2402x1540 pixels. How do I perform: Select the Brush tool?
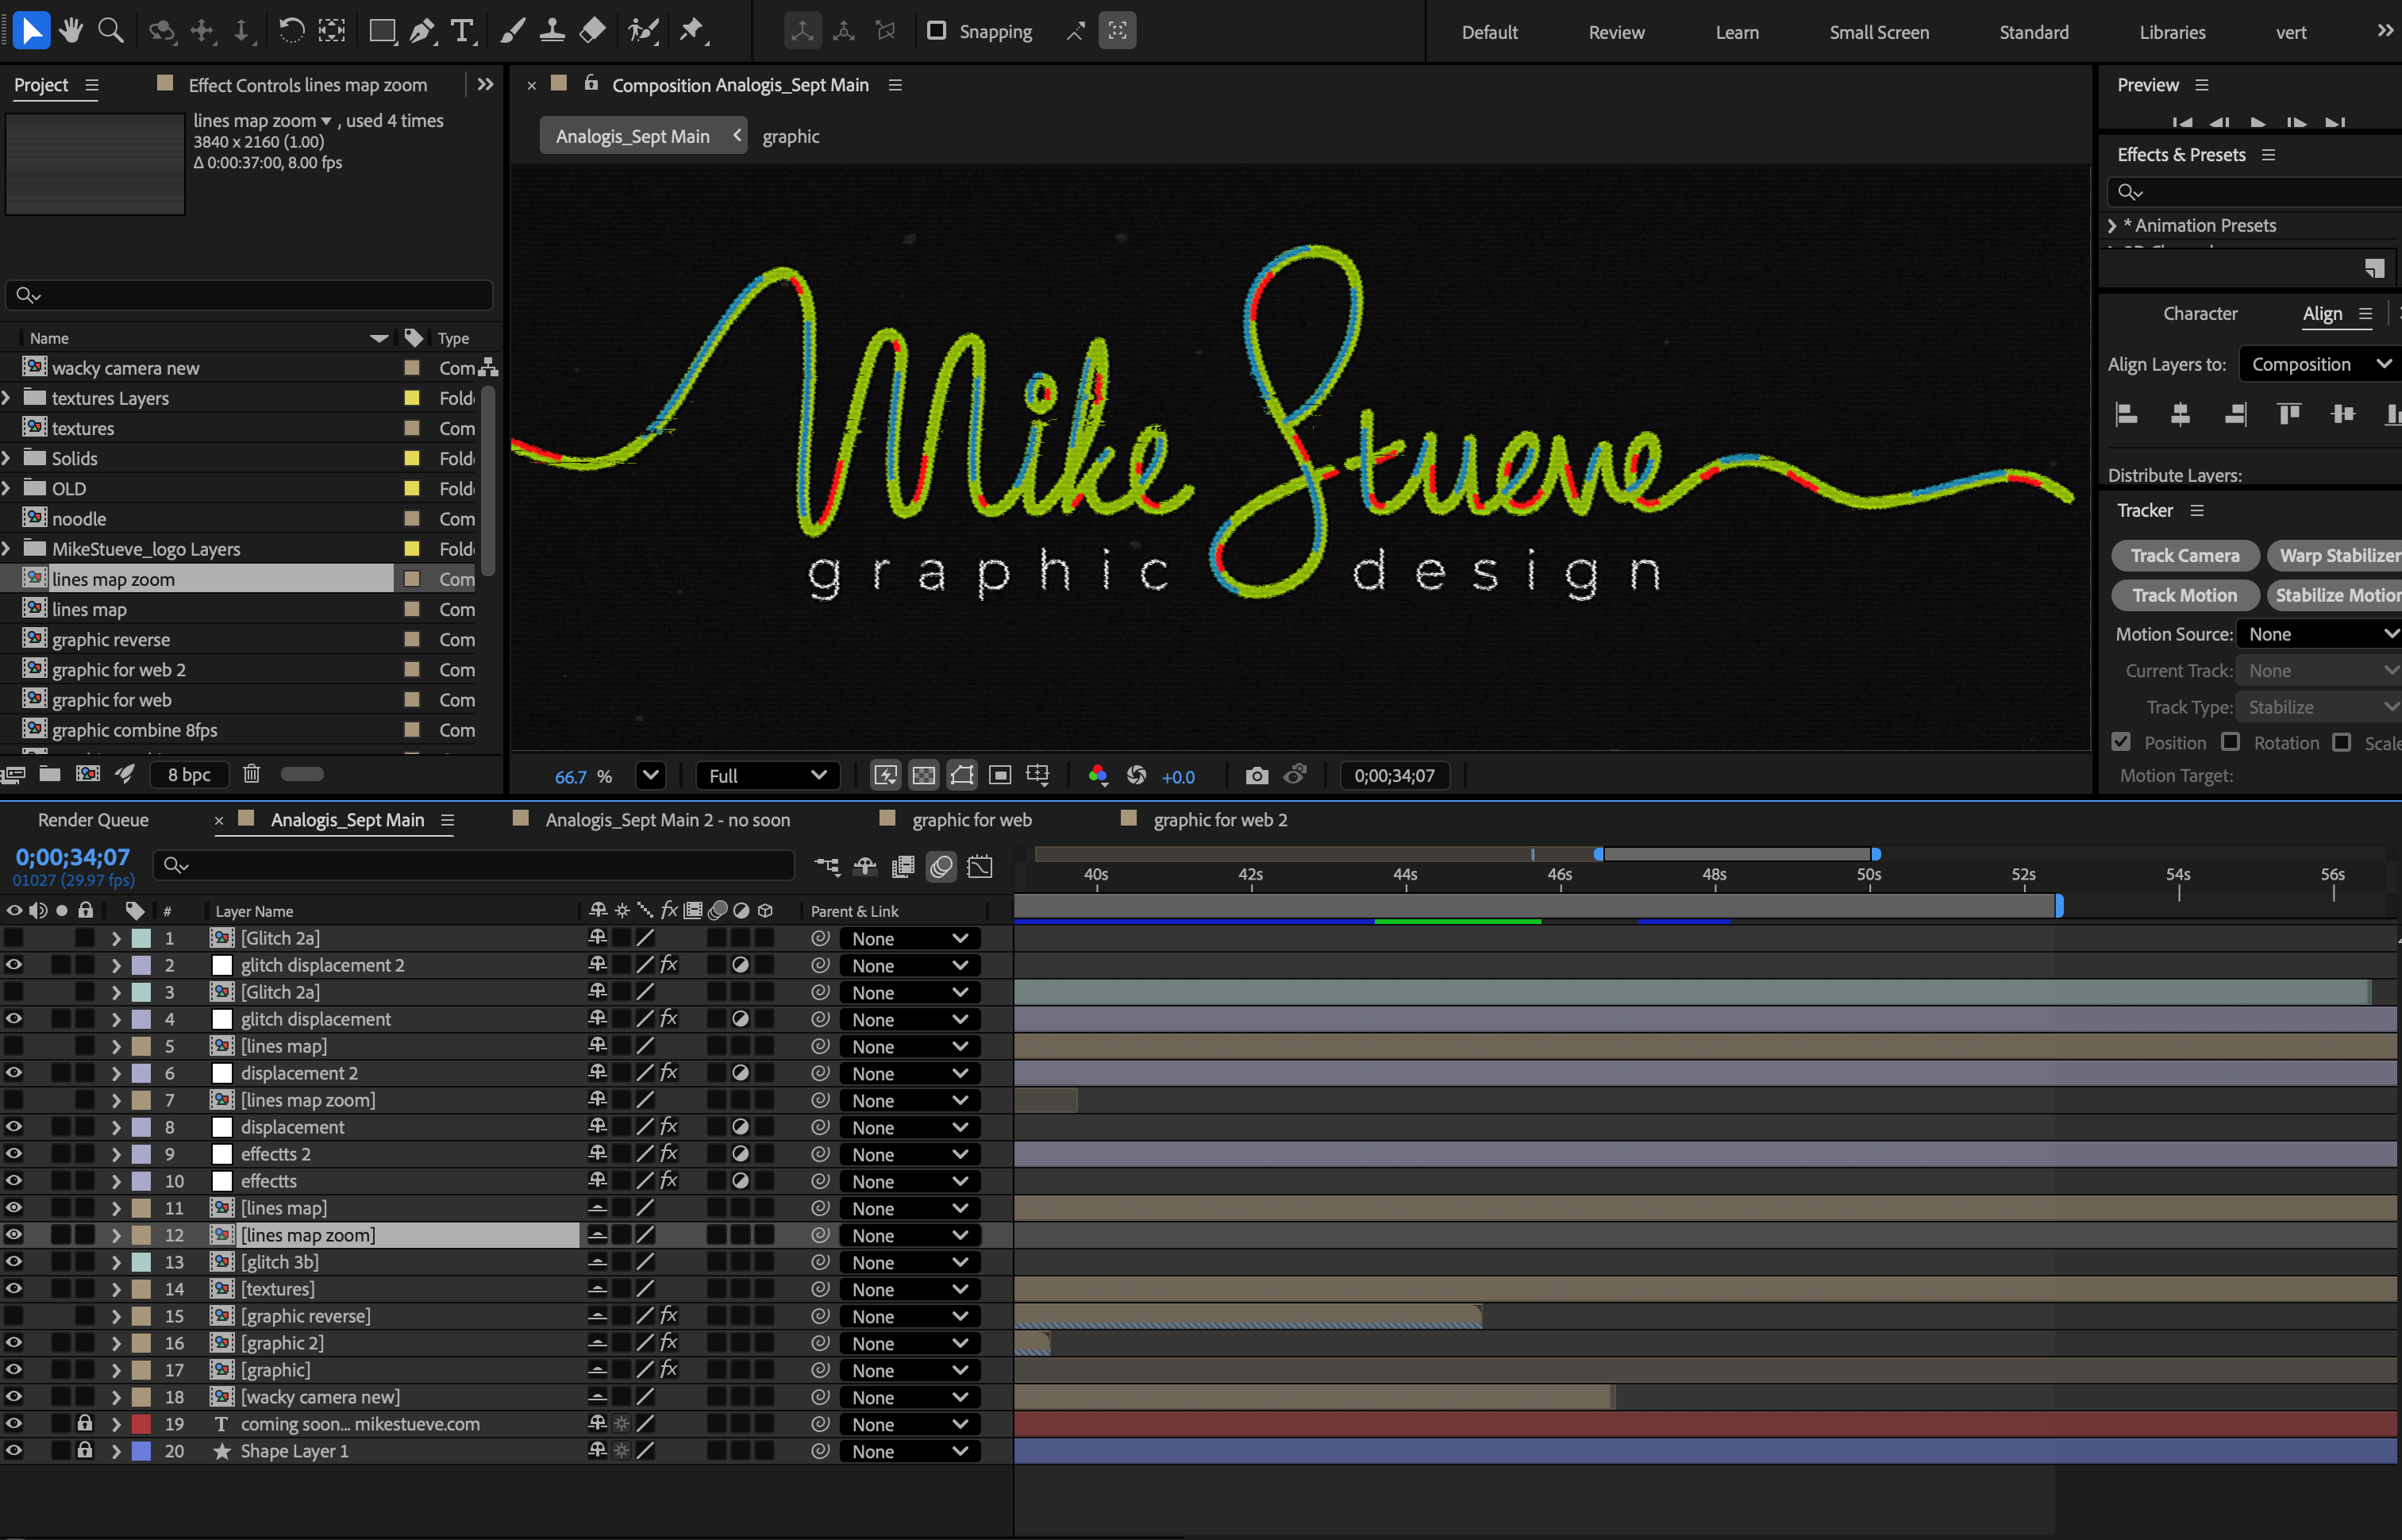pyautogui.click(x=512, y=31)
